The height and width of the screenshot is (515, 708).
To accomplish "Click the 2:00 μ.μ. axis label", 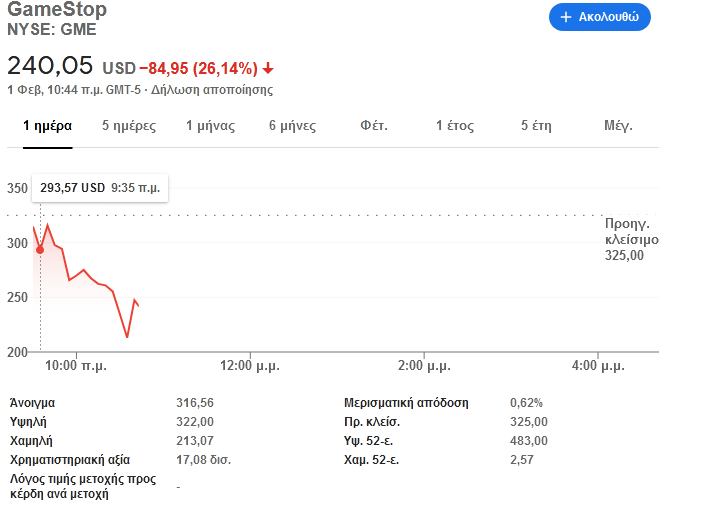I will pos(424,365).
